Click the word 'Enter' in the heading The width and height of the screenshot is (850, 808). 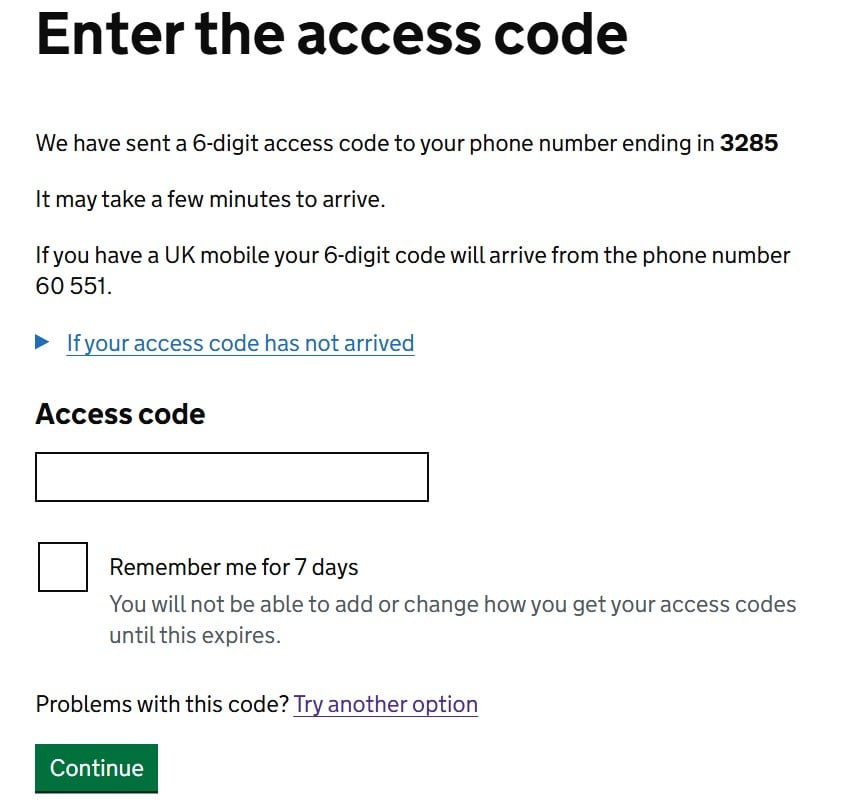110,33
